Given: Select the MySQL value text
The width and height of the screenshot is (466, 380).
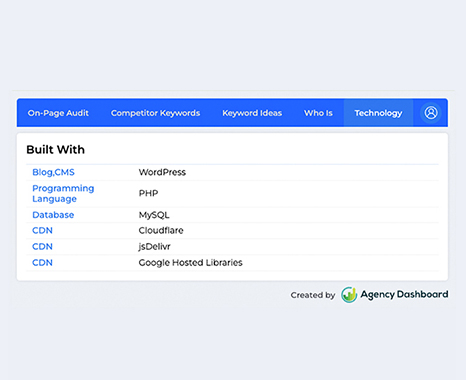Looking at the screenshot, I should [x=154, y=215].
